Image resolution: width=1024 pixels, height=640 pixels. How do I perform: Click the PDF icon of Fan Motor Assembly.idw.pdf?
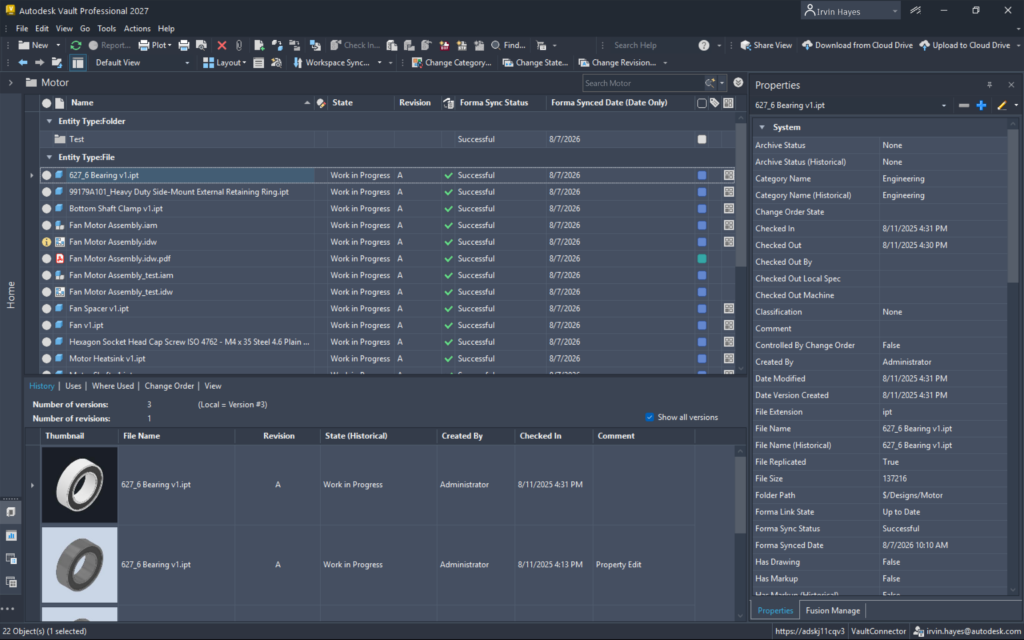click(x=59, y=259)
